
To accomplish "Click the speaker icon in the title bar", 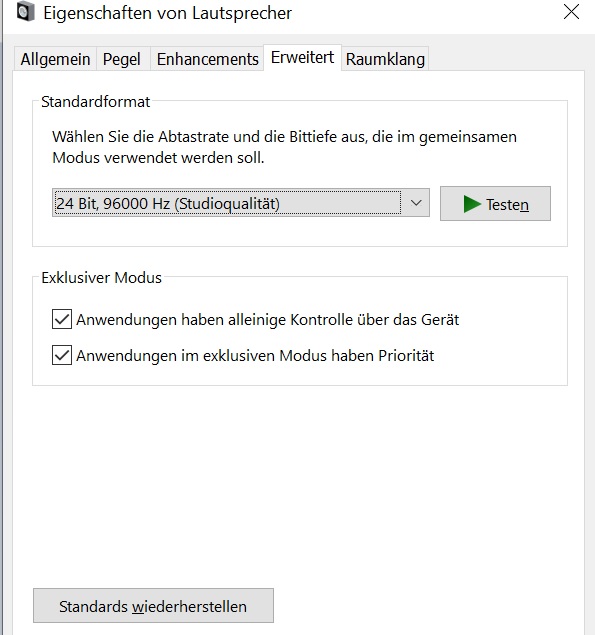I will (26, 12).
